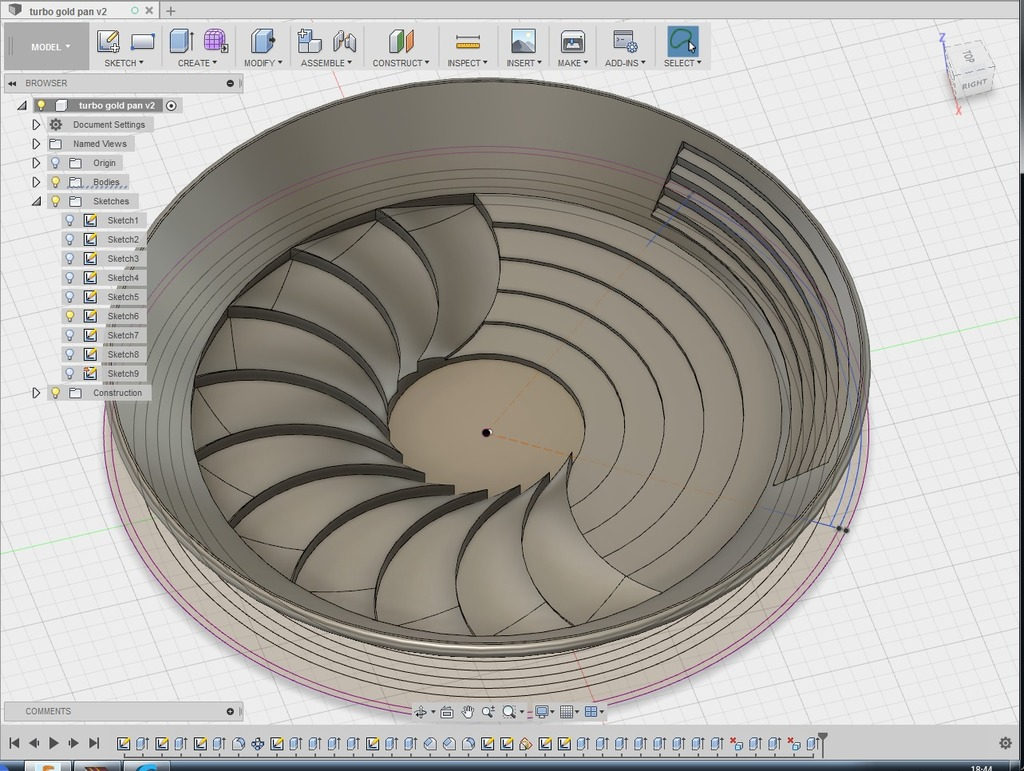The image size is (1024, 771).
Task: Activate the Pan tool
Action: point(467,711)
